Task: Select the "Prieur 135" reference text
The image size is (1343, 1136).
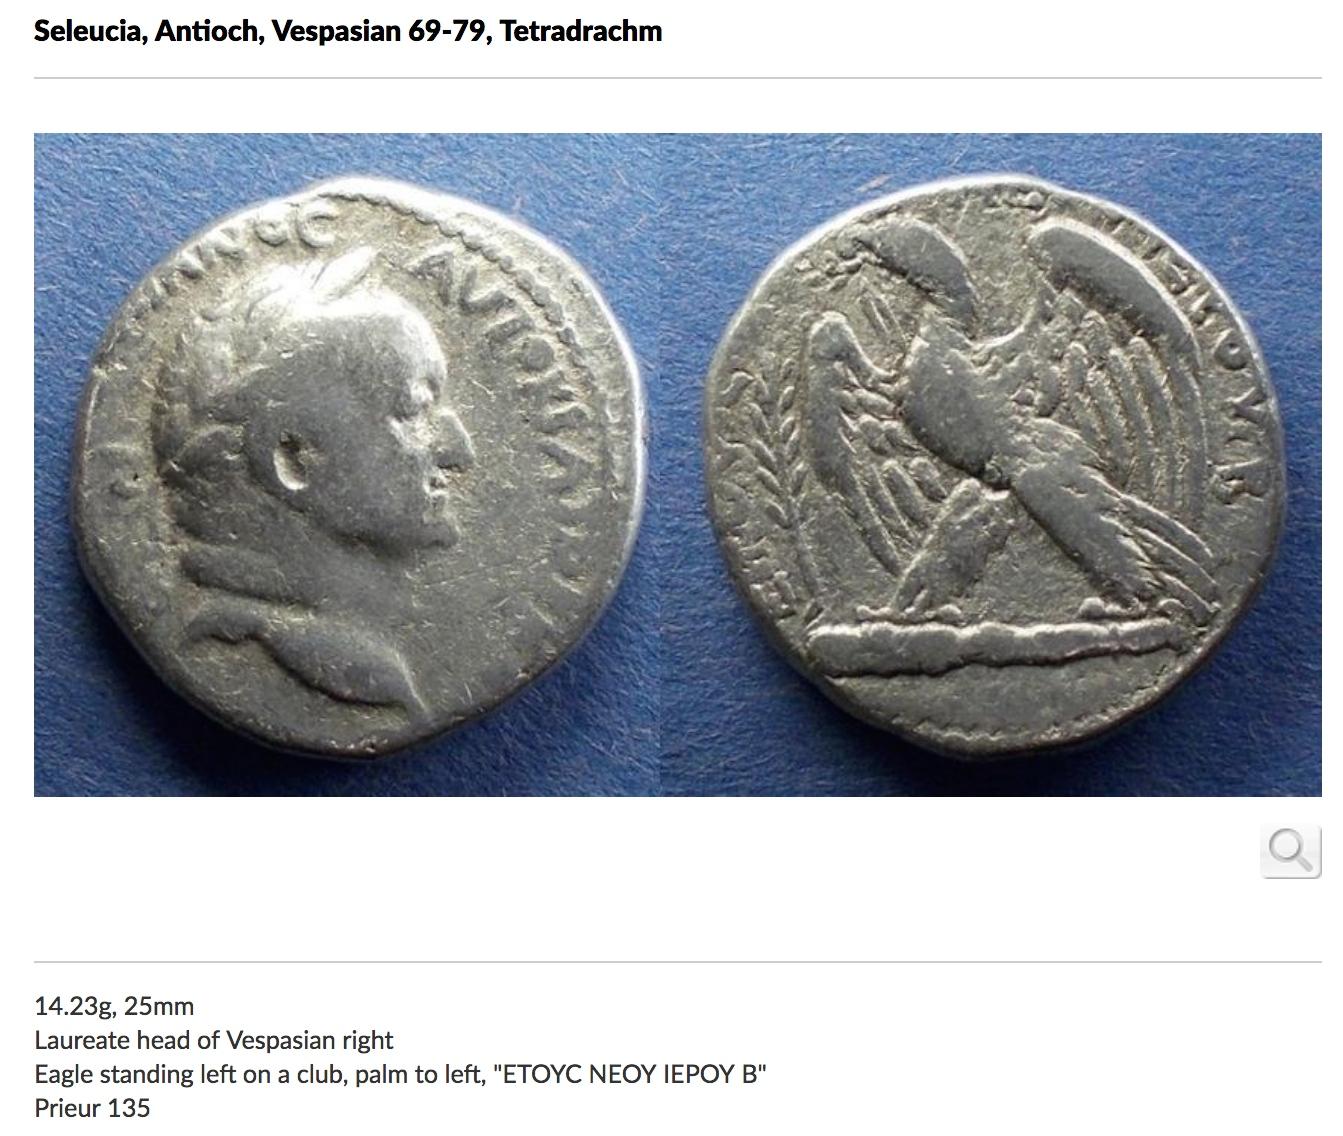Action: [x=92, y=1108]
